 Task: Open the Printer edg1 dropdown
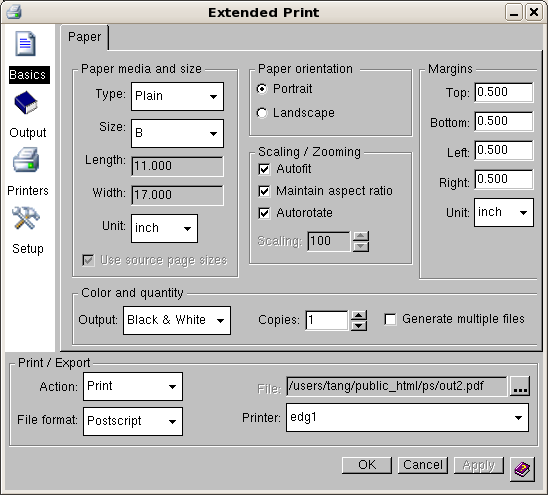pyautogui.click(x=407, y=418)
